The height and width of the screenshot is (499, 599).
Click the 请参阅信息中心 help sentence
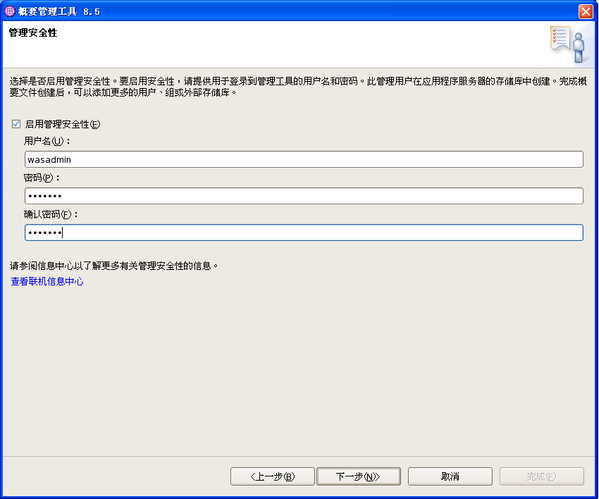point(114,266)
